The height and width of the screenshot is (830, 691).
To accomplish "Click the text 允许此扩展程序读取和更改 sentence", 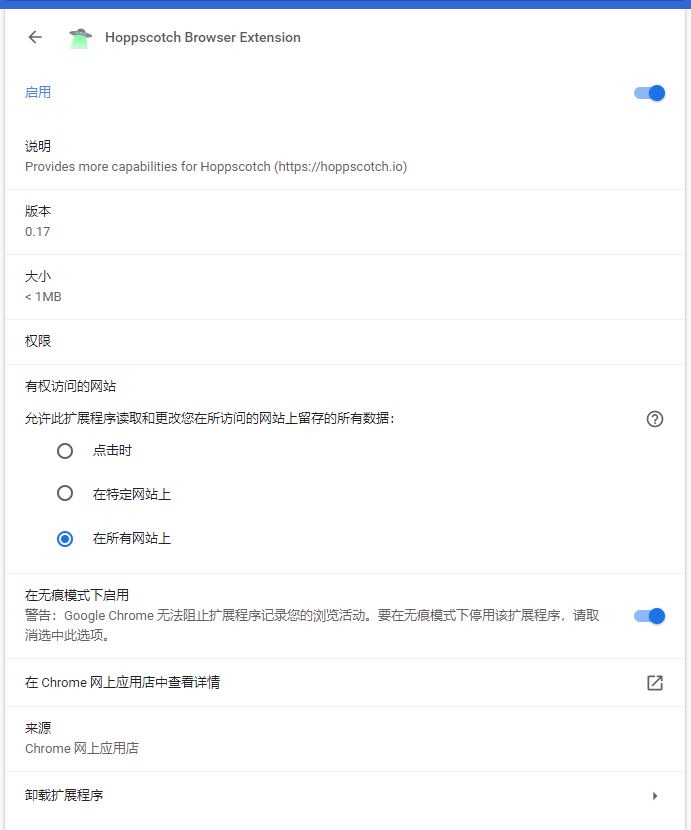I will pyautogui.click(x=210, y=418).
